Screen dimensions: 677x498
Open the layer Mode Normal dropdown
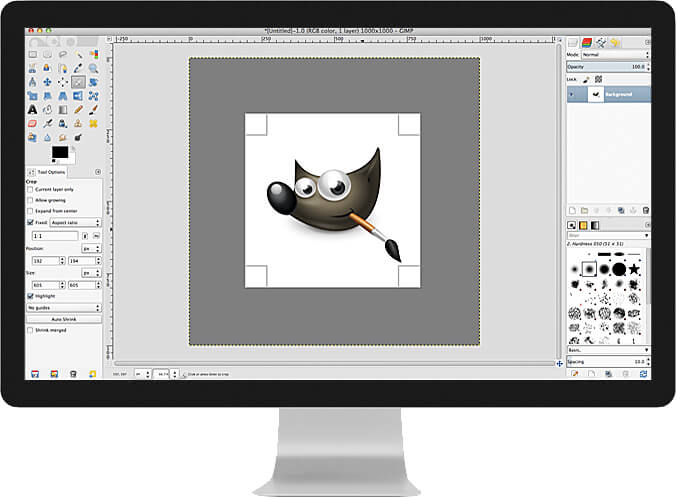tap(615, 55)
